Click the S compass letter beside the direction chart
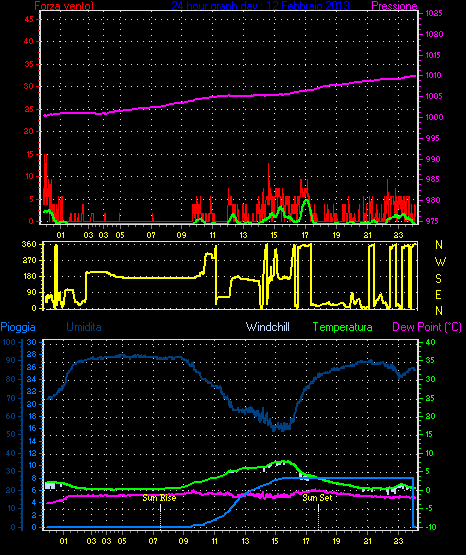The width and height of the screenshot is (466, 555). tap(439, 279)
